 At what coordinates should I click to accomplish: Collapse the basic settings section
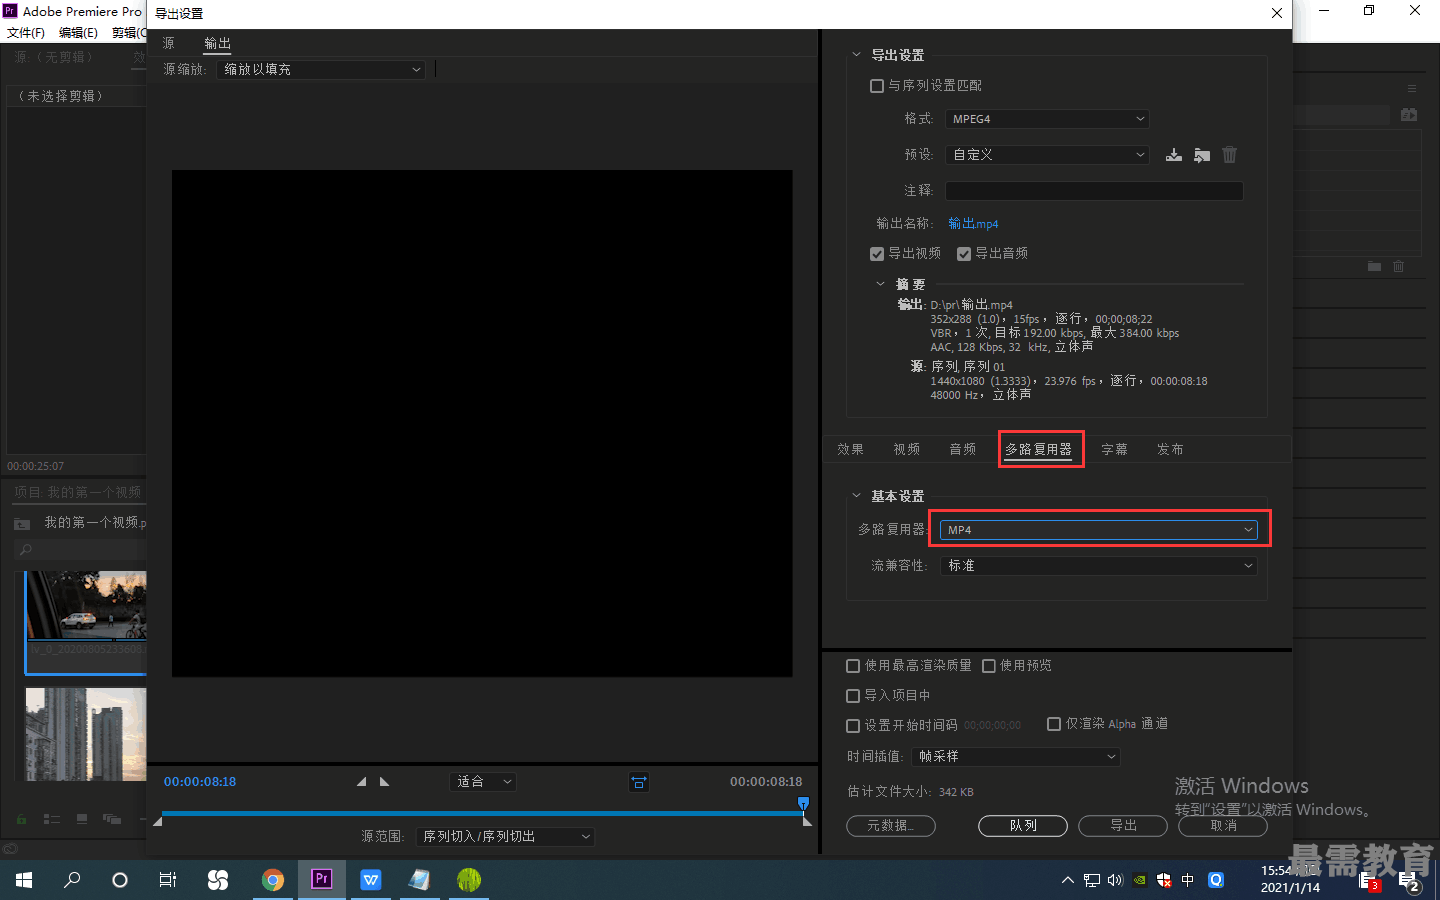856,496
